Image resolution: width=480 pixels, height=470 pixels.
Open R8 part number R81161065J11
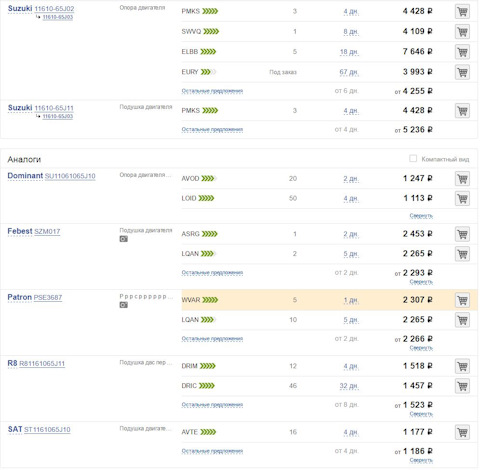(x=42, y=364)
